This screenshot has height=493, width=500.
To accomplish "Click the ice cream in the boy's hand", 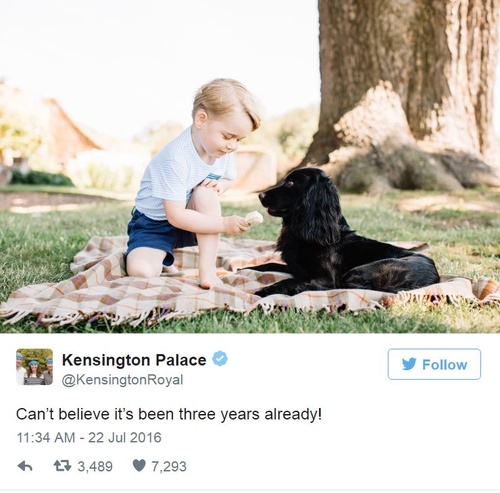I will [x=254, y=218].
